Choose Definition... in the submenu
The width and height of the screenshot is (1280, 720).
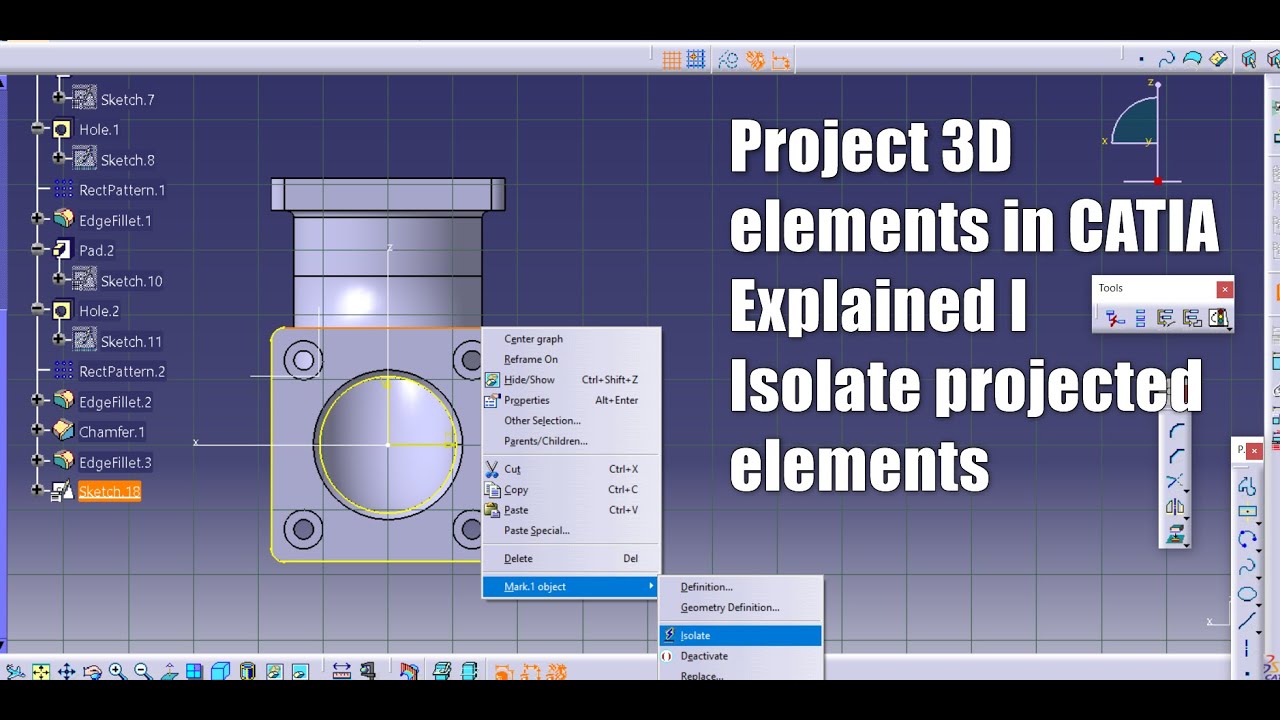[741, 587]
